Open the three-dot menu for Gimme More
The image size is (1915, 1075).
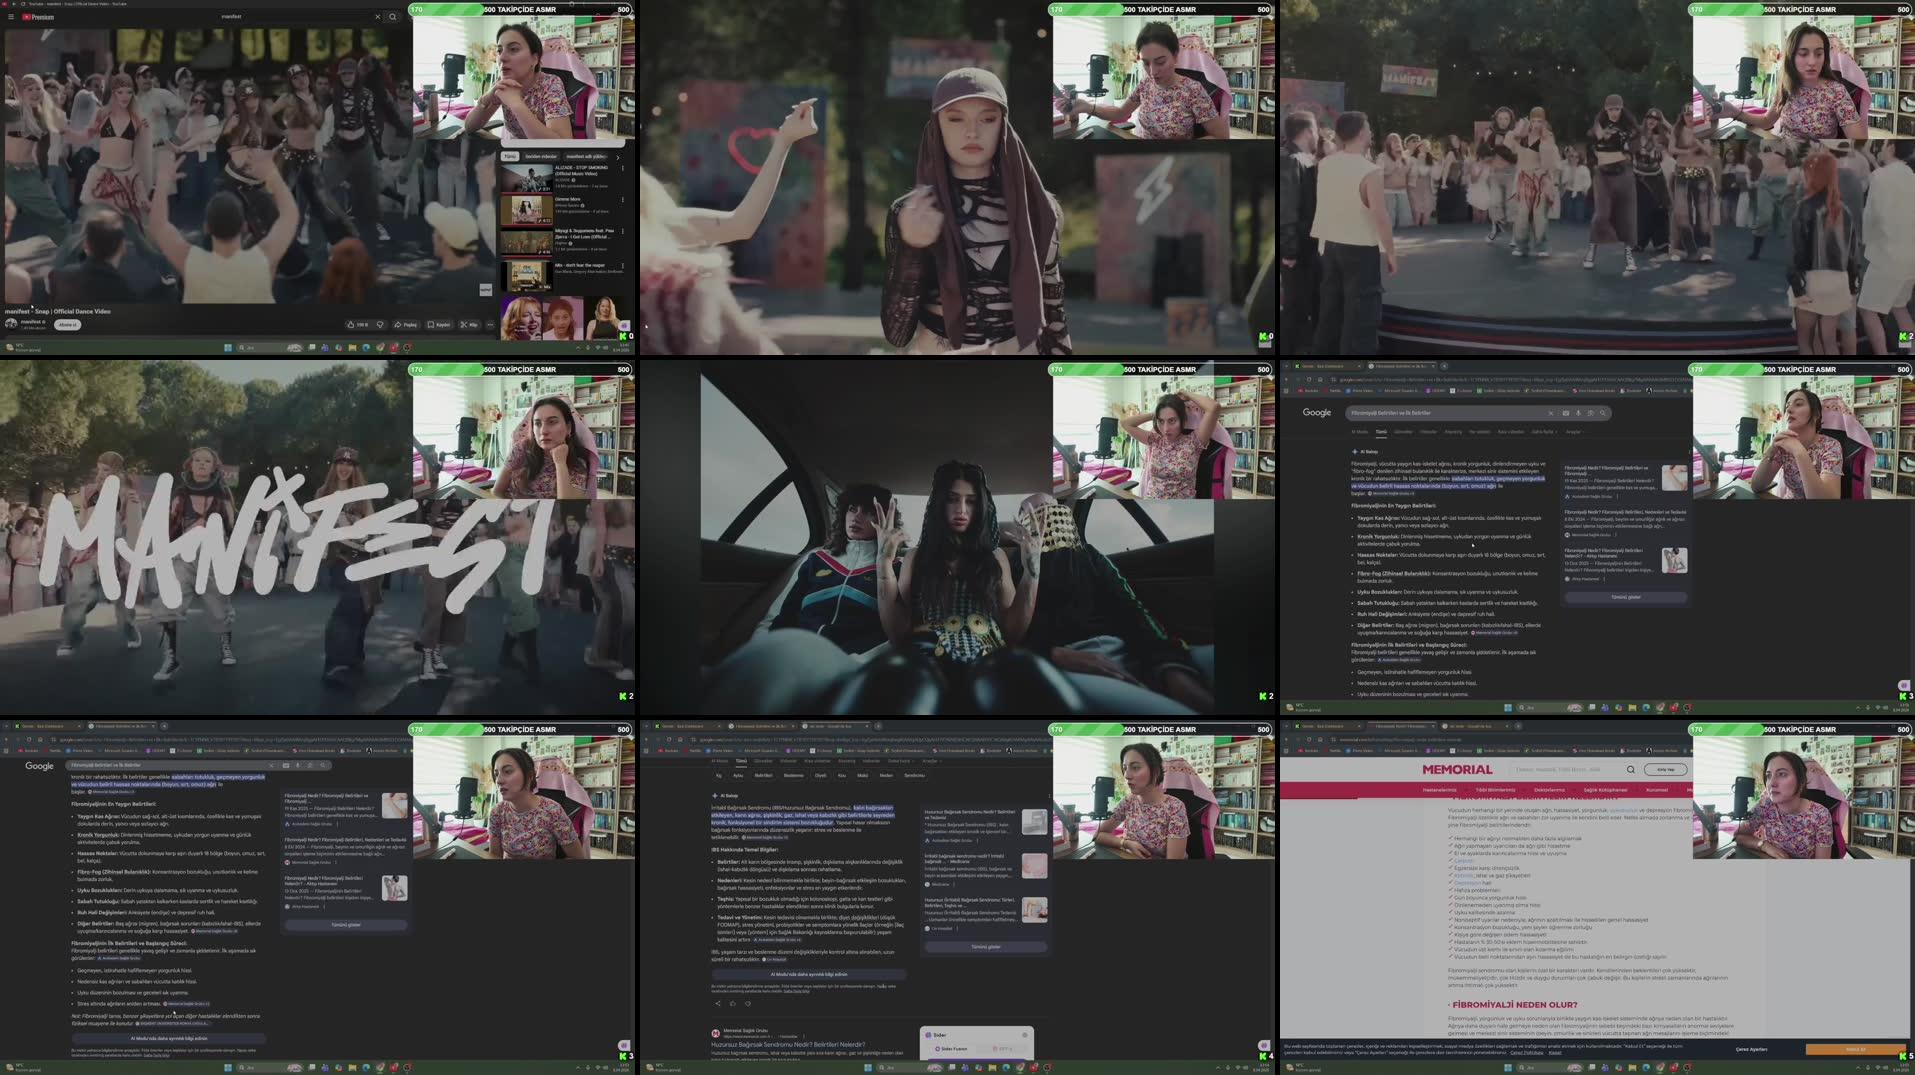[x=623, y=200]
